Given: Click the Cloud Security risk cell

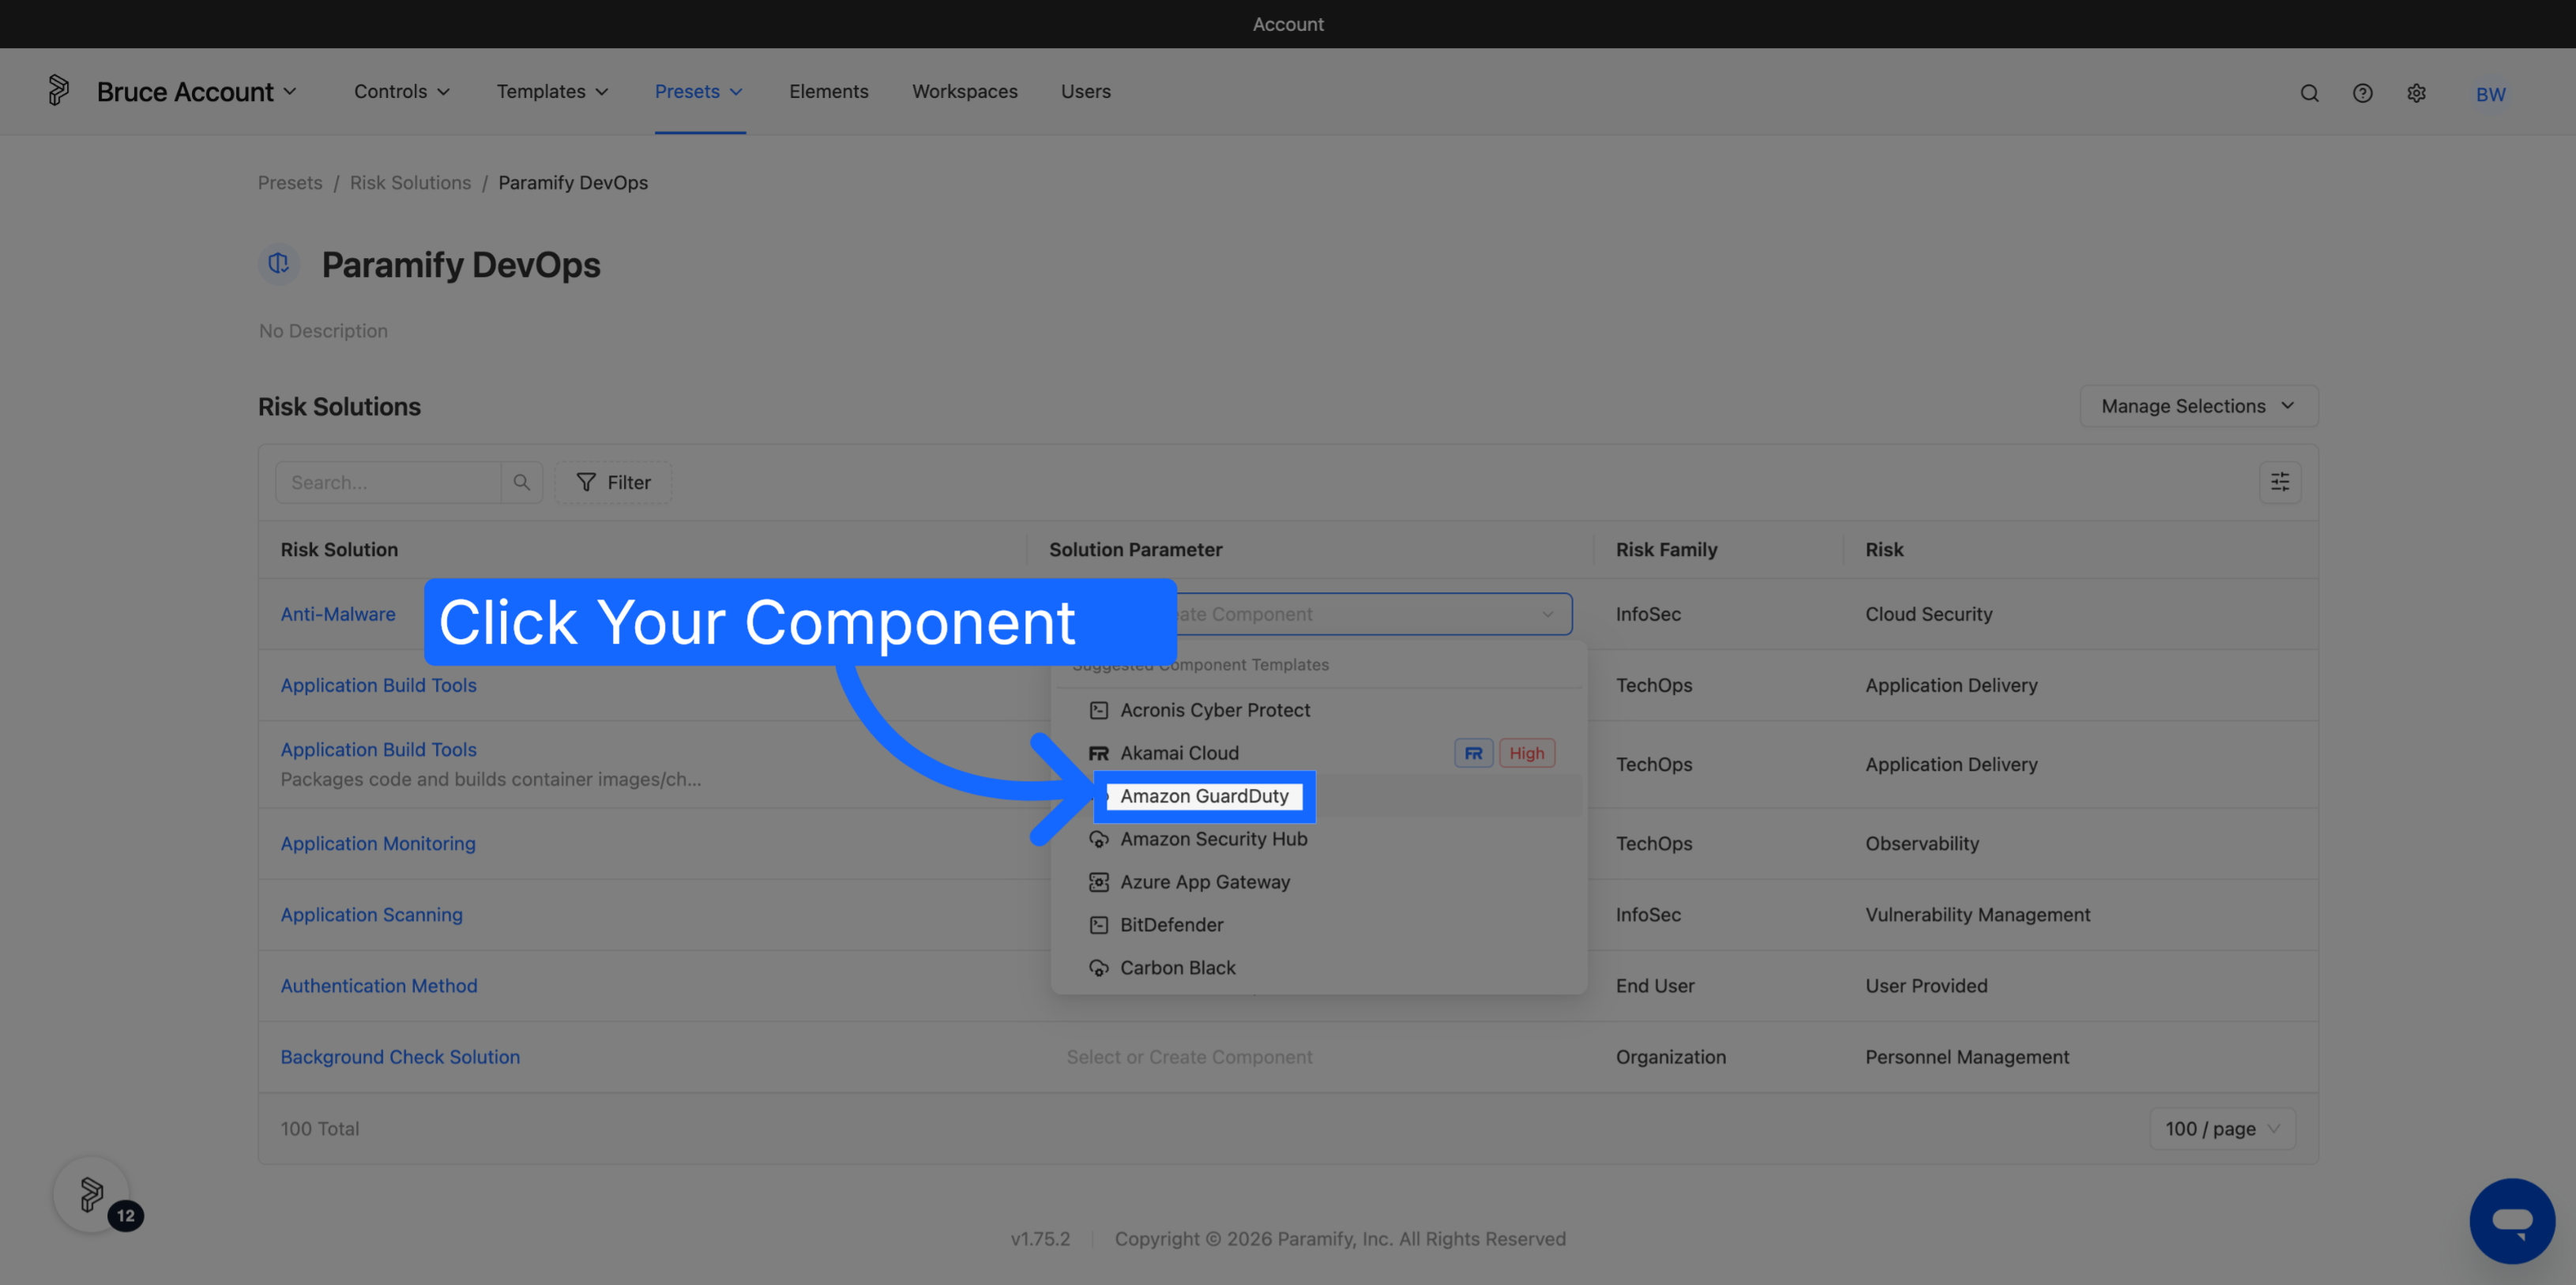Looking at the screenshot, I should (x=1928, y=614).
